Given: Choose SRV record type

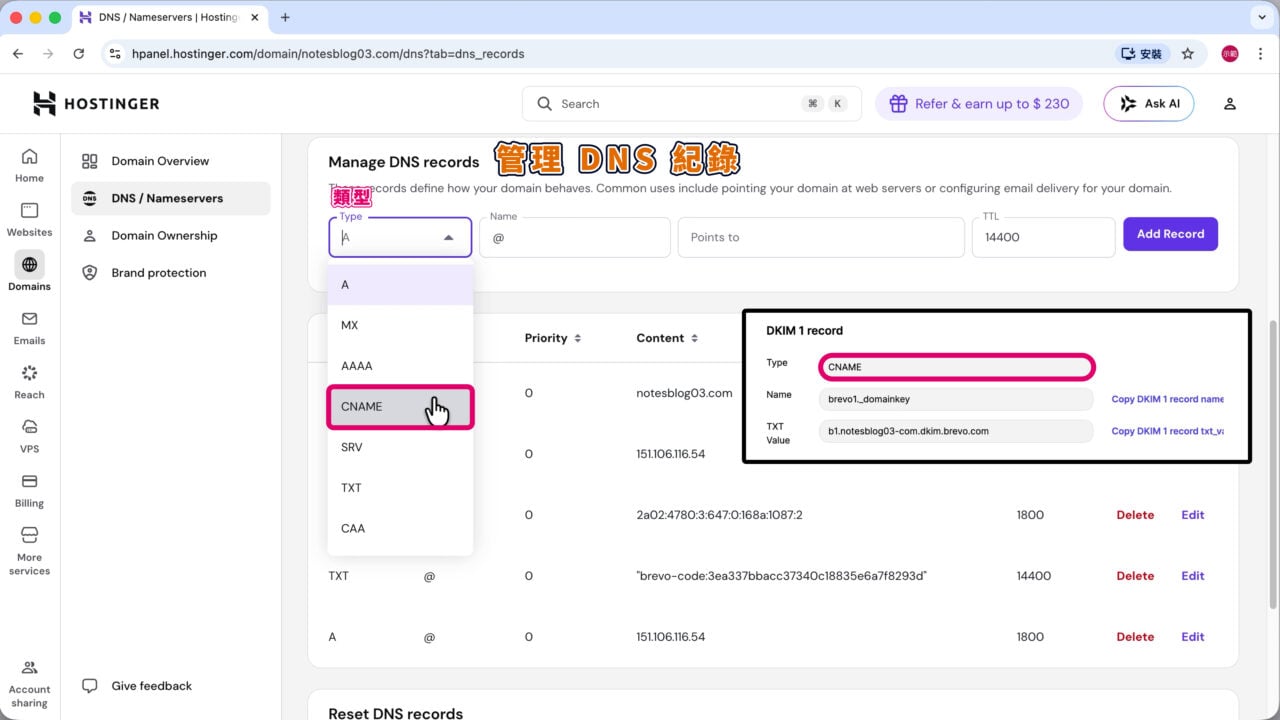Looking at the screenshot, I should (400, 447).
